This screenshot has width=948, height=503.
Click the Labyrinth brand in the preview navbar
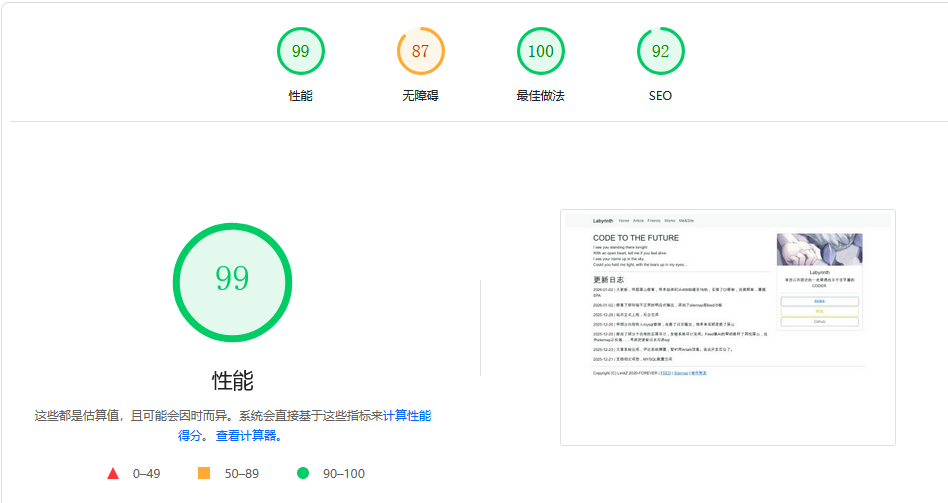point(602,220)
